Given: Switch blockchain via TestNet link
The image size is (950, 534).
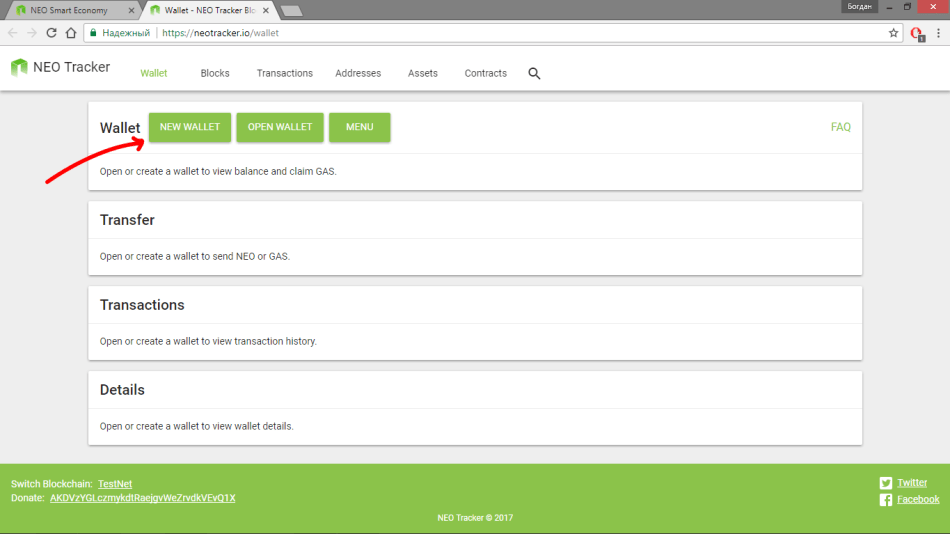Looking at the screenshot, I should [x=114, y=484].
